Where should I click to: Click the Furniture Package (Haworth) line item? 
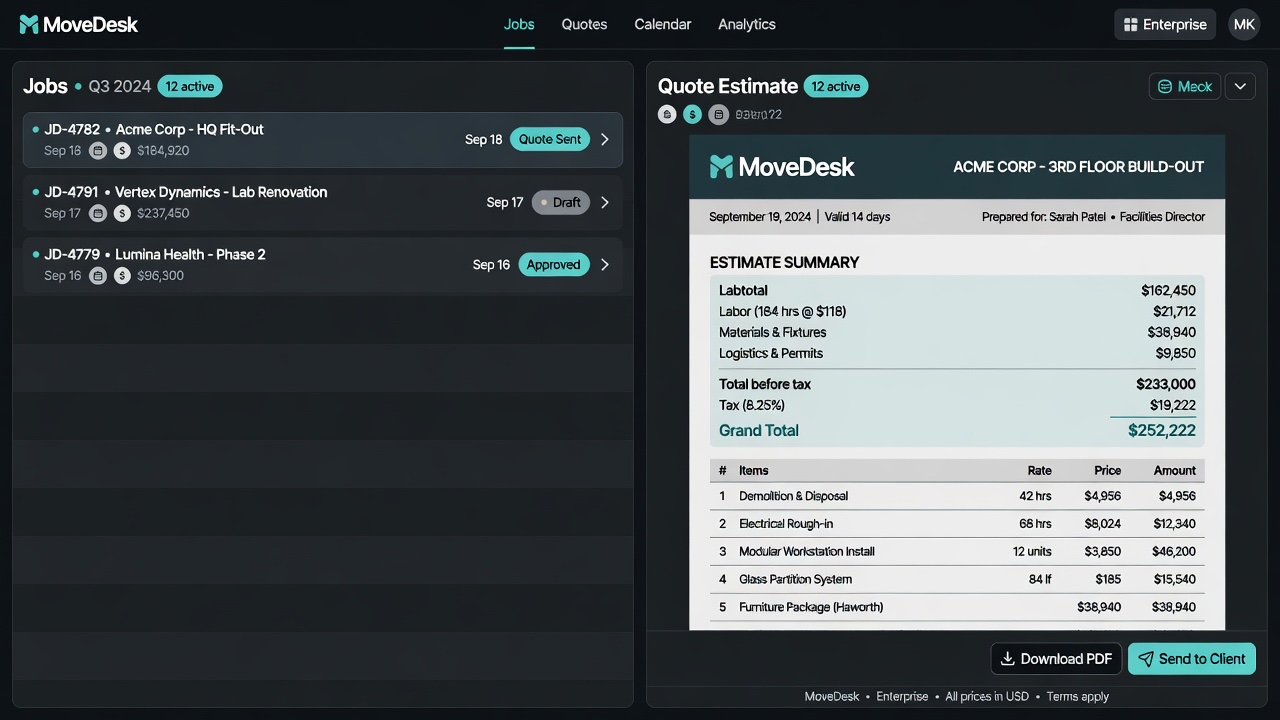click(957, 607)
